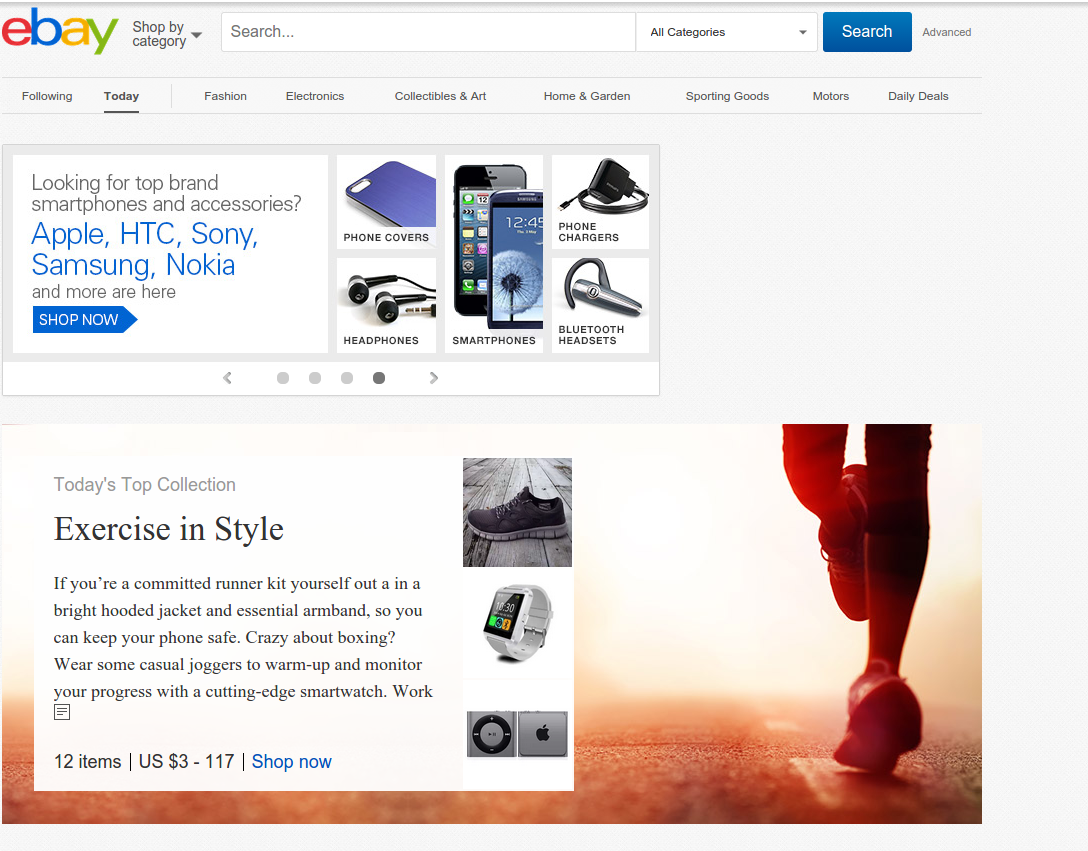The height and width of the screenshot is (851, 1088).
Task: Select the first carousel dot
Action: [283, 378]
